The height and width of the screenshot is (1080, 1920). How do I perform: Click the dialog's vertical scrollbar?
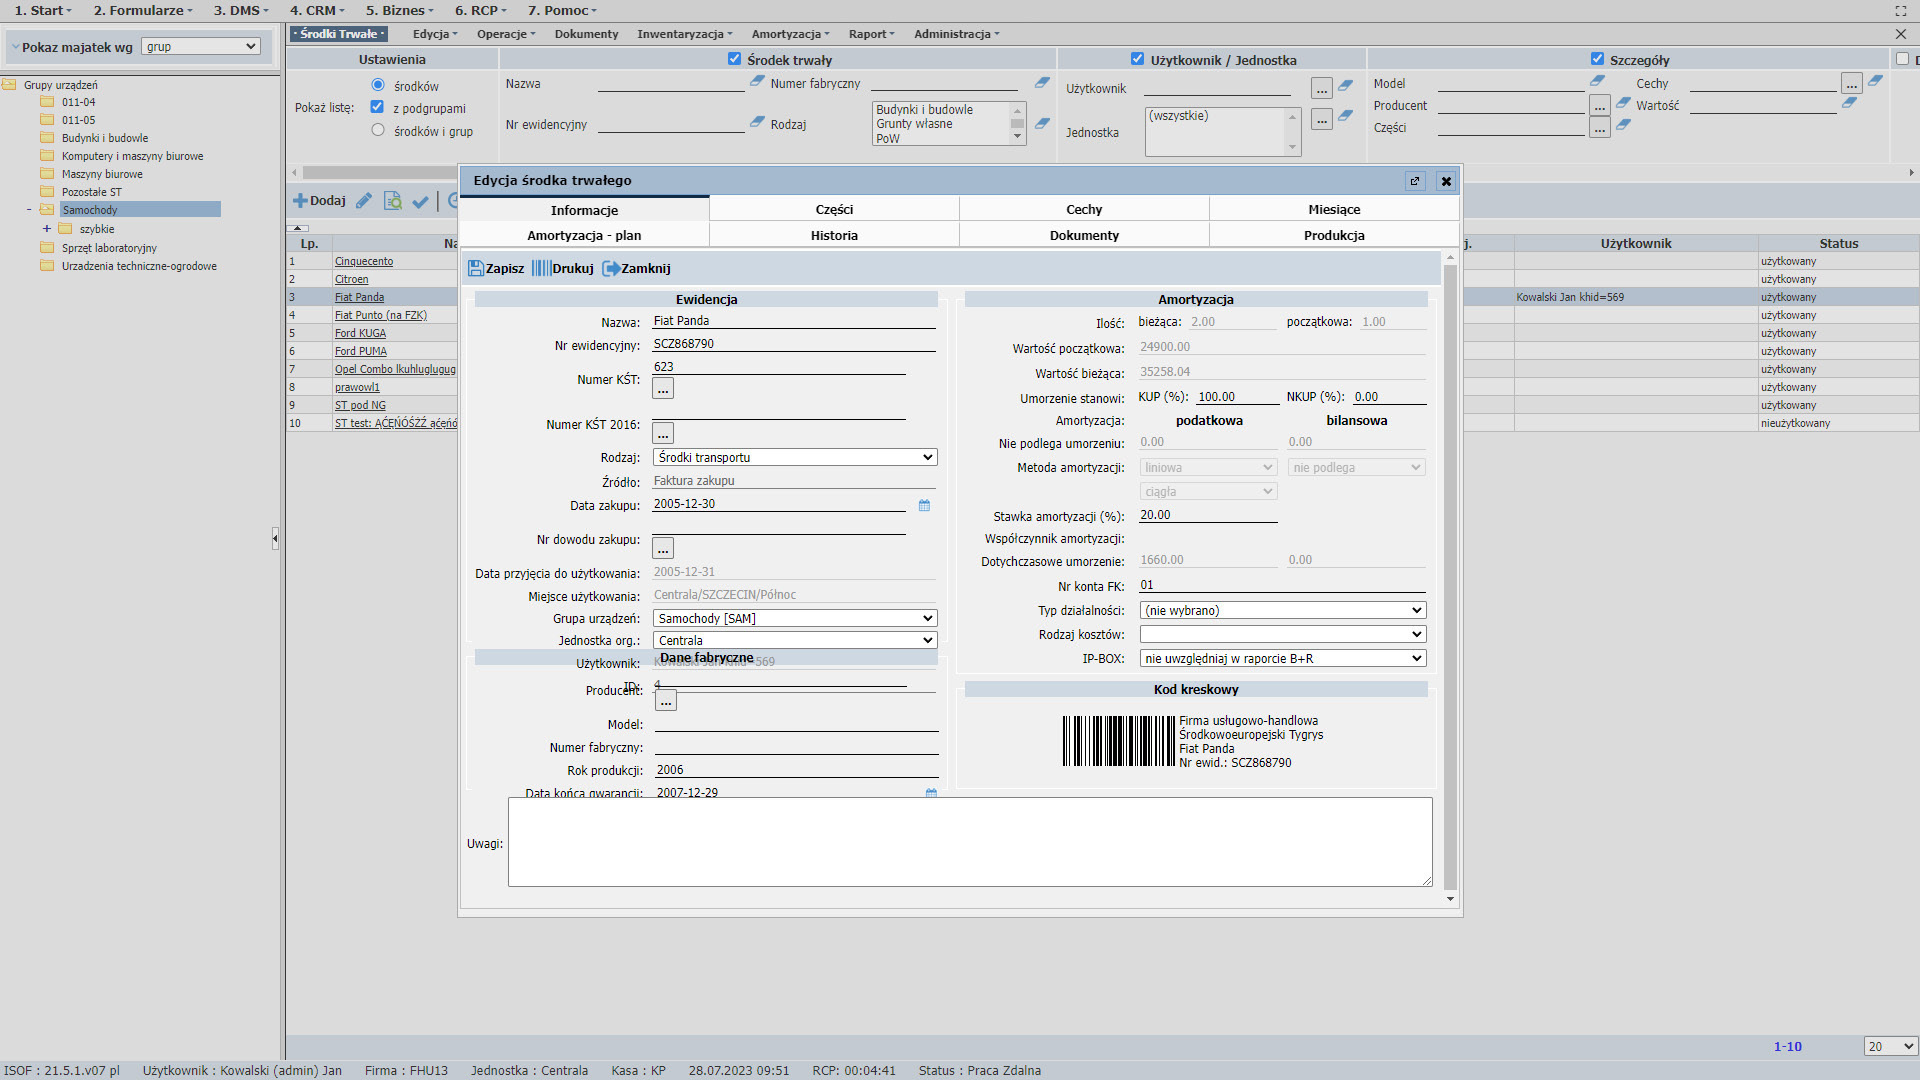(x=1450, y=580)
